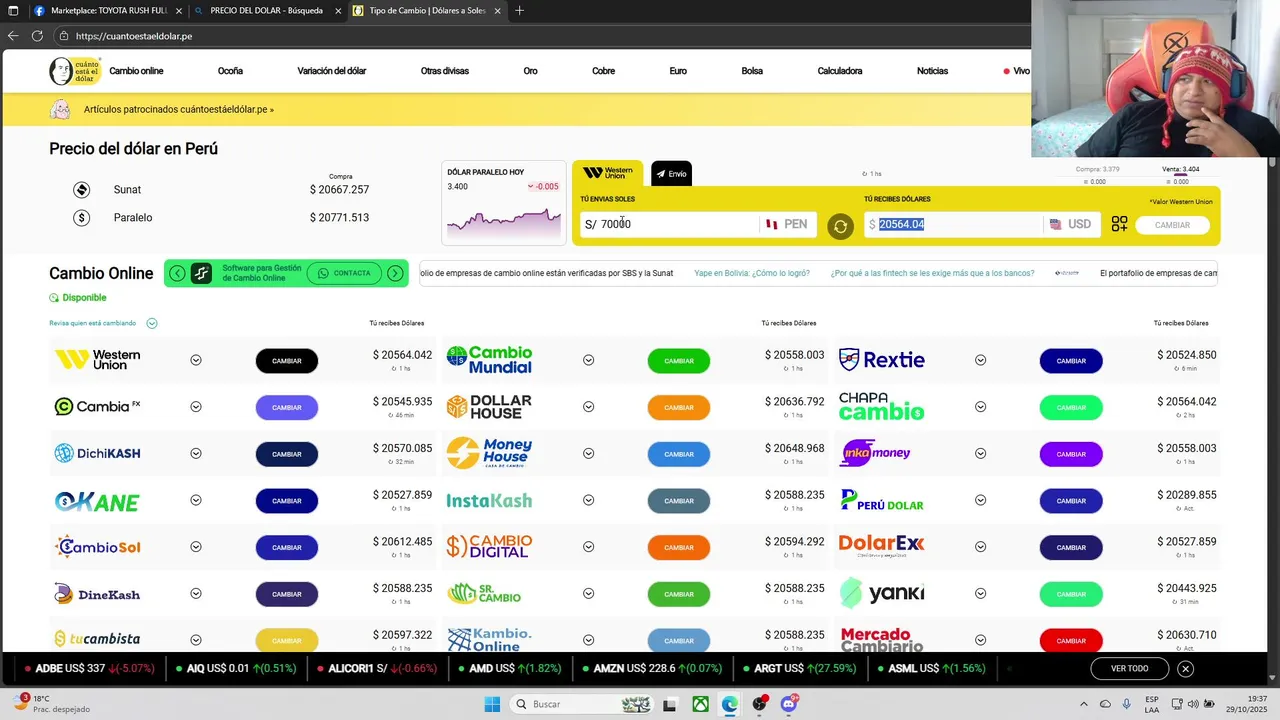The image size is (1280, 720).
Task: Click the Sr. Cambio logo
Action: coord(484,594)
